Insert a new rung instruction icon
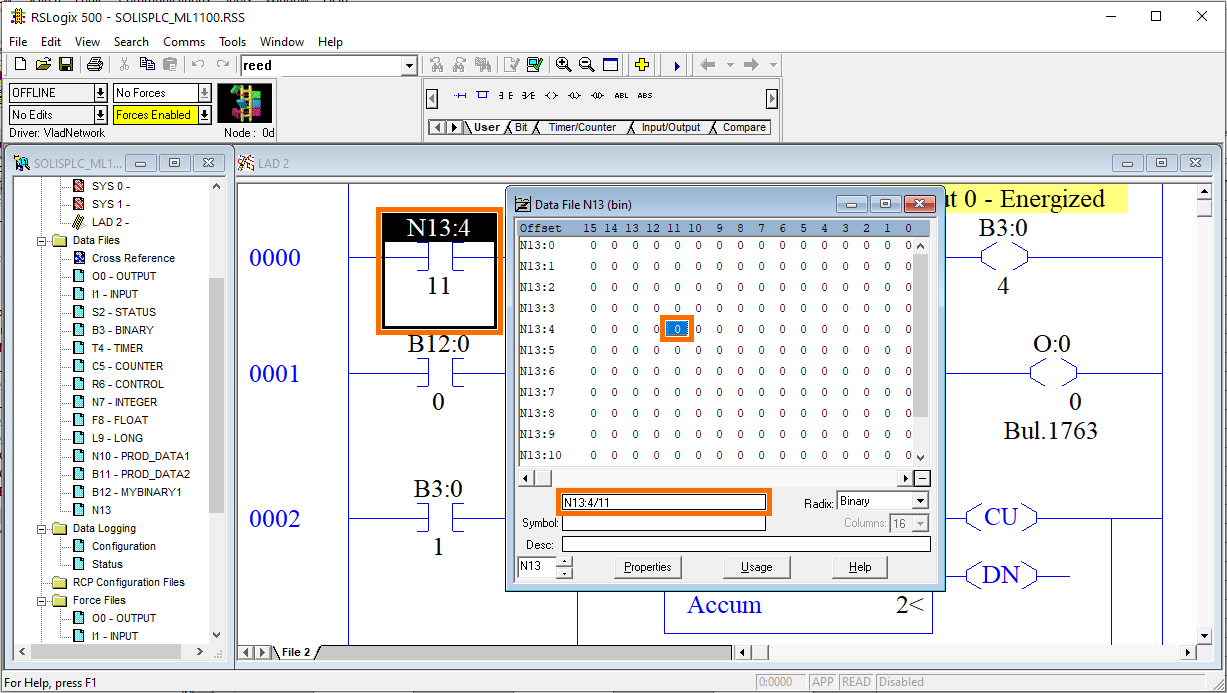The width and height of the screenshot is (1227, 693). pyautogui.click(x=460, y=96)
